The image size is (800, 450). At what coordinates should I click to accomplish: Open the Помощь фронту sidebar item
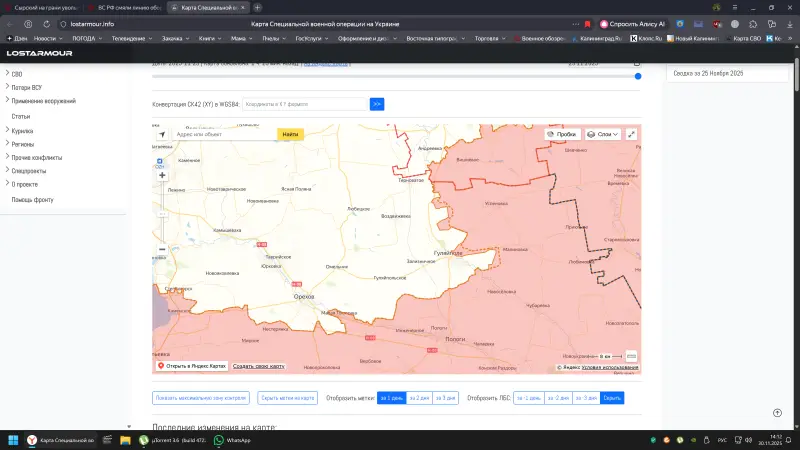[x=32, y=199]
